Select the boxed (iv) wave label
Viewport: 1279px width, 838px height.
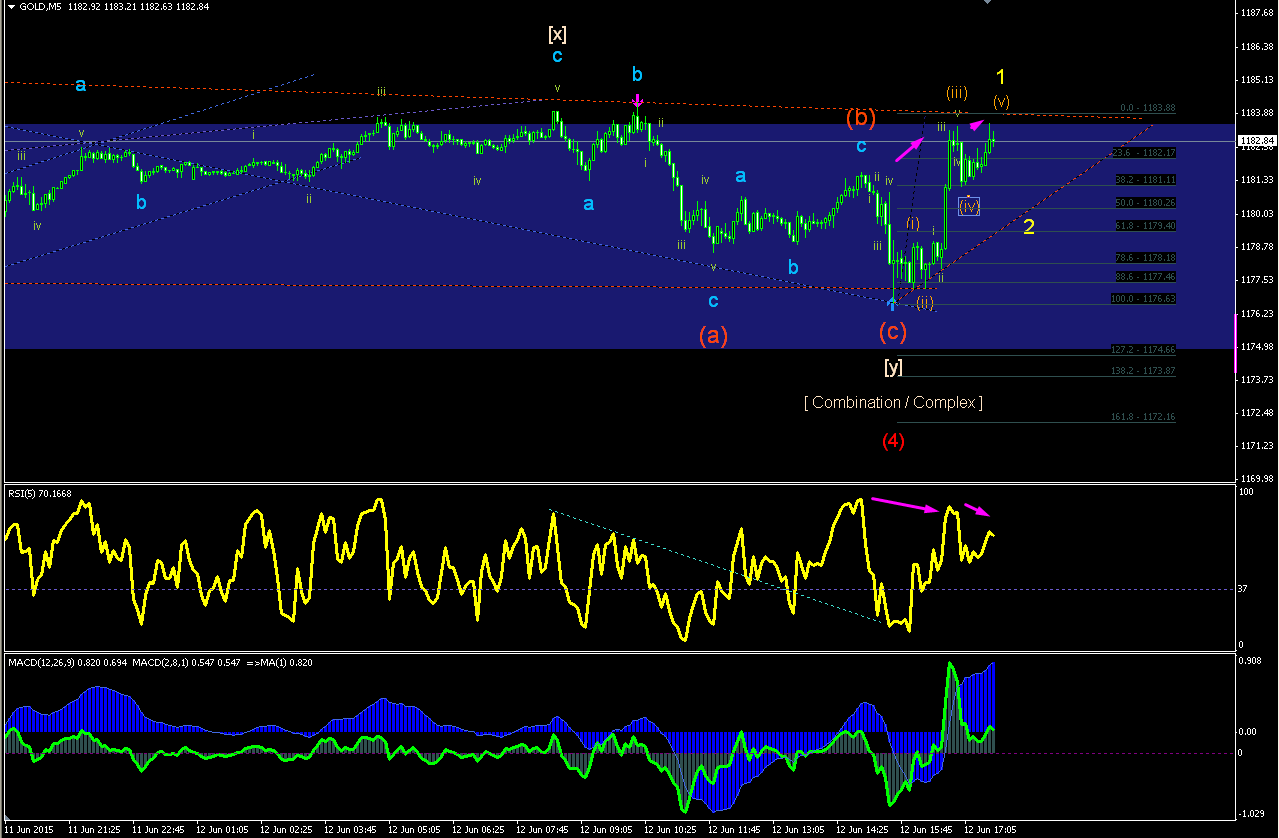click(x=969, y=207)
